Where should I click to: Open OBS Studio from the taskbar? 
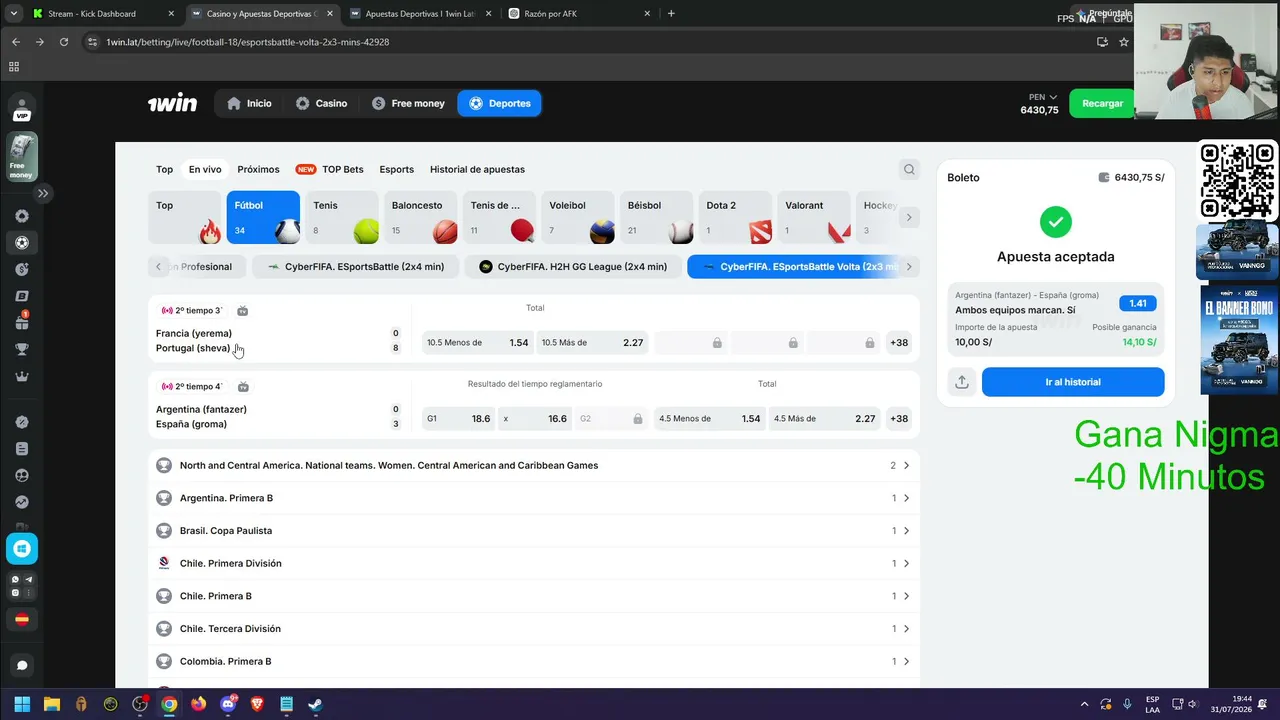[140, 704]
